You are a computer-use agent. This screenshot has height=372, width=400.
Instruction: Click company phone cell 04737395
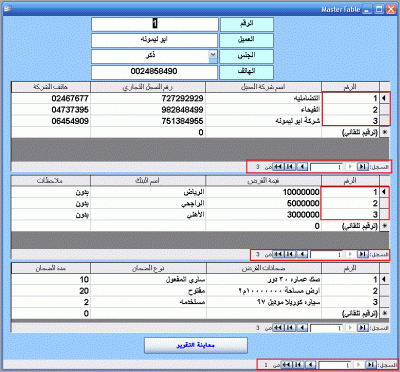click(51, 110)
